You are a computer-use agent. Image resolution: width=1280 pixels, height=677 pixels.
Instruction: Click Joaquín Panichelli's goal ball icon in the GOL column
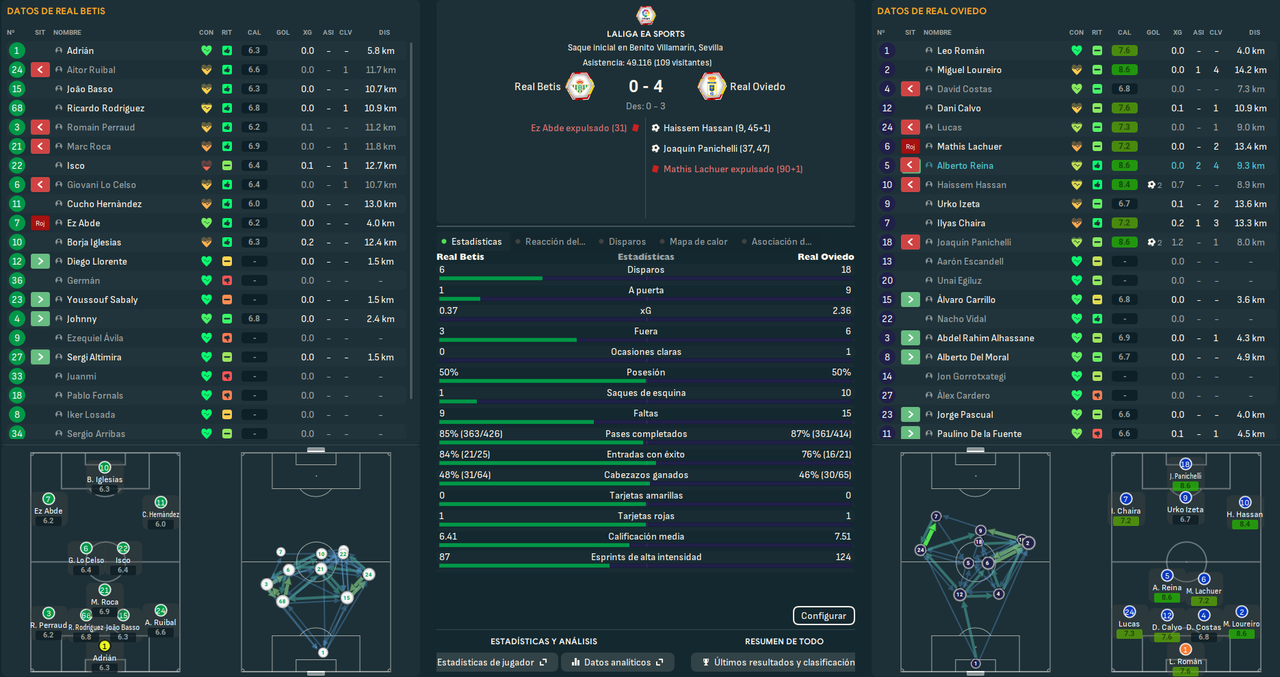tap(1152, 243)
